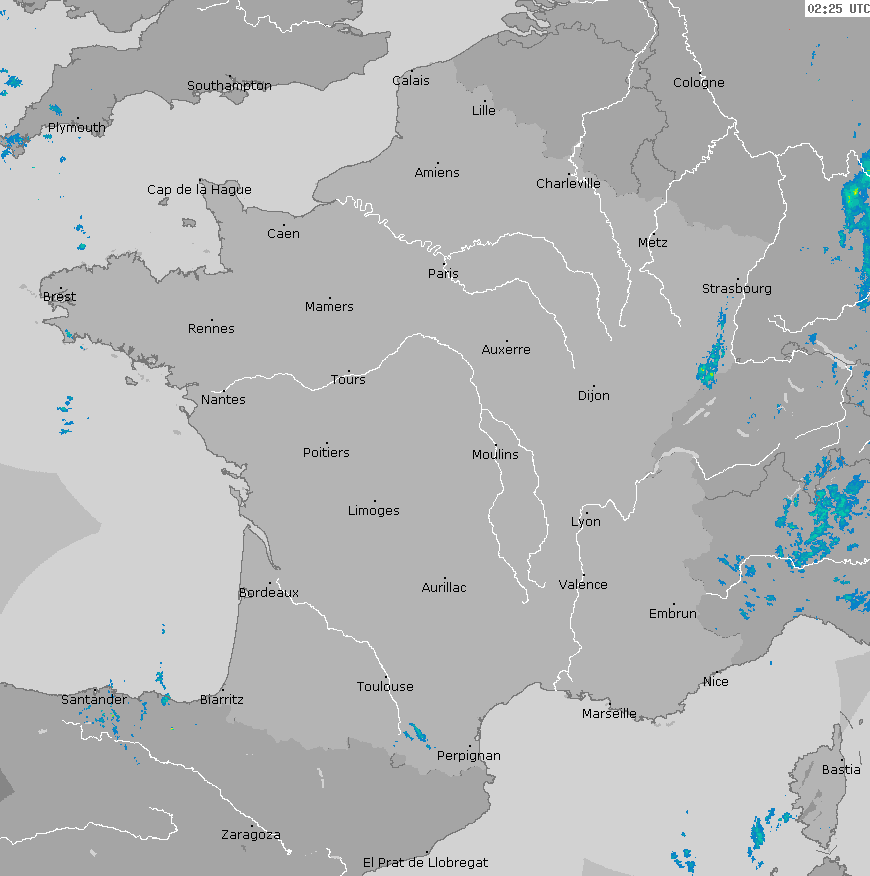870x876 pixels.
Task: Click the Southampton label
Action: [x=229, y=86]
